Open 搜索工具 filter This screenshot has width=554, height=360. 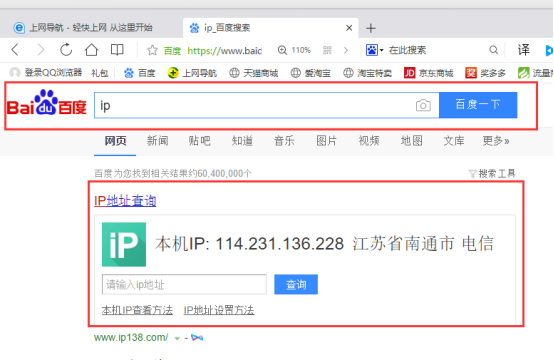point(492,173)
